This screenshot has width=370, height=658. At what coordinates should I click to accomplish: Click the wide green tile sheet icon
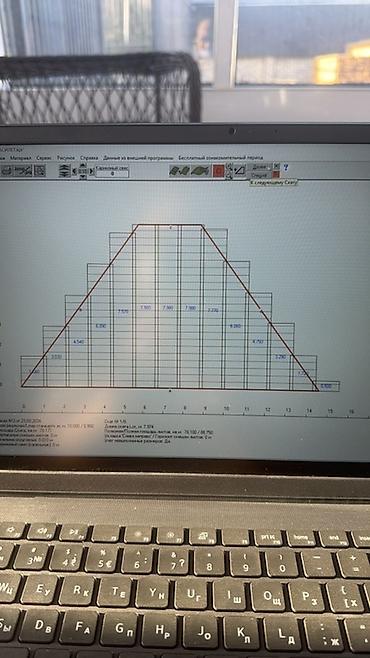point(200,171)
